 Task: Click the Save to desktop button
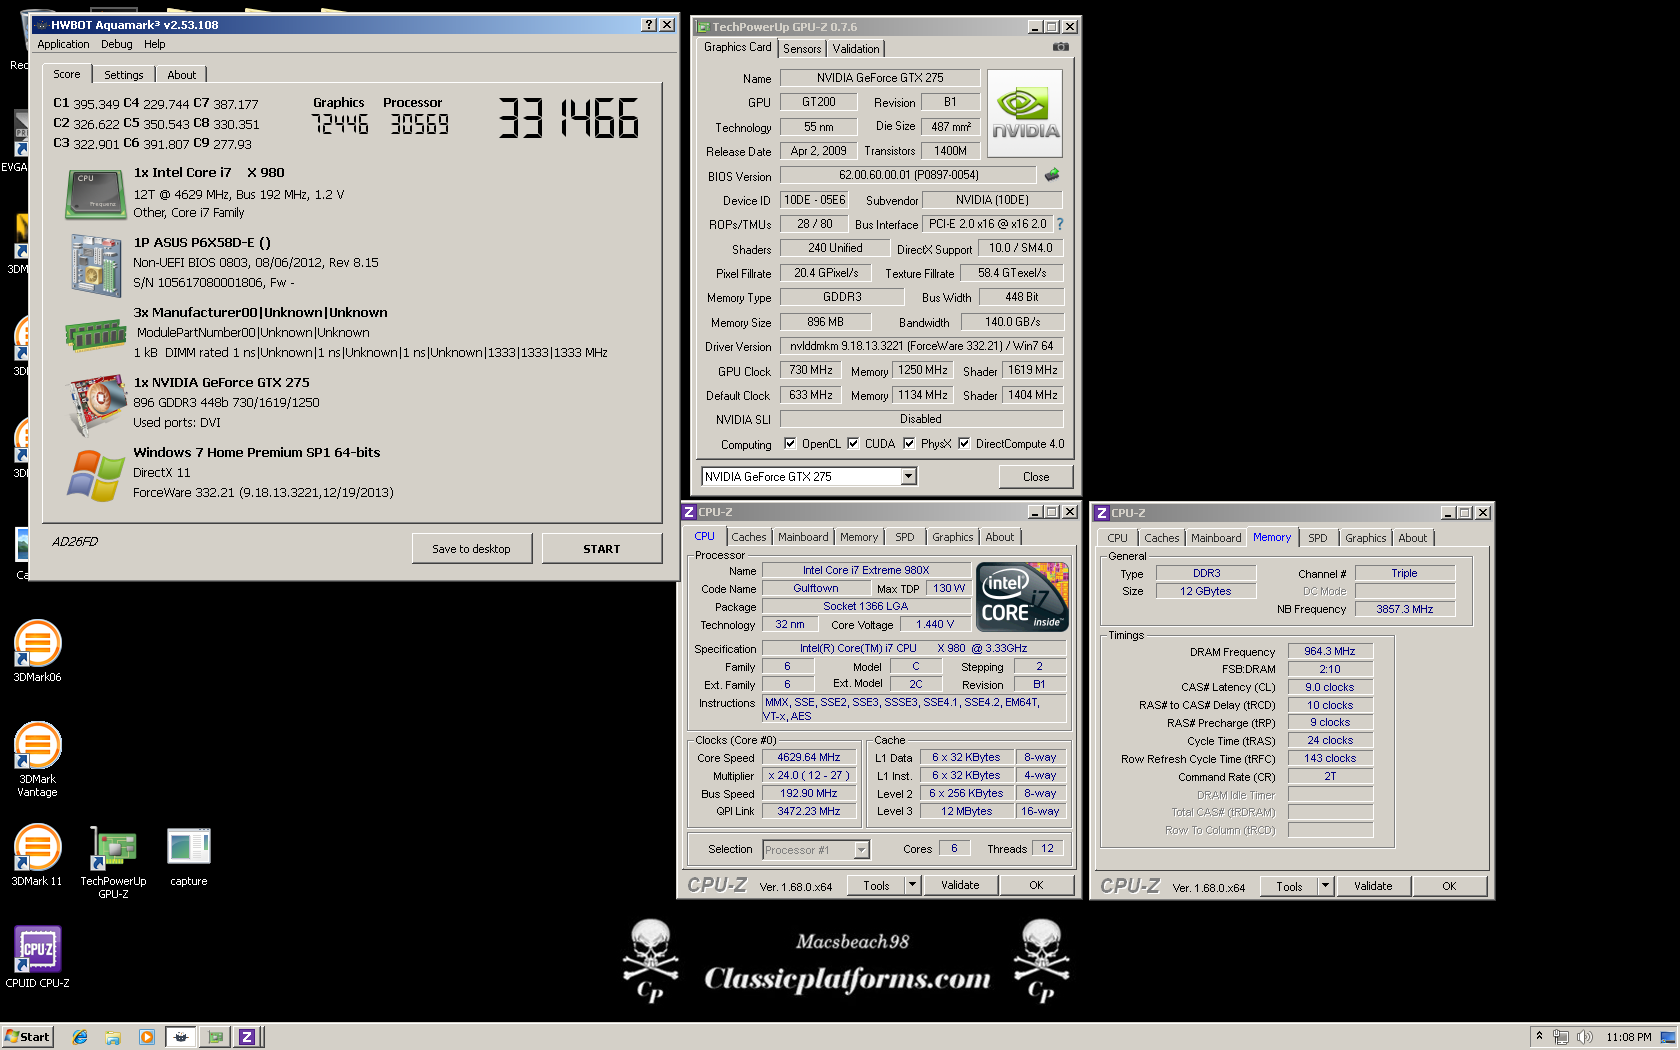point(471,549)
